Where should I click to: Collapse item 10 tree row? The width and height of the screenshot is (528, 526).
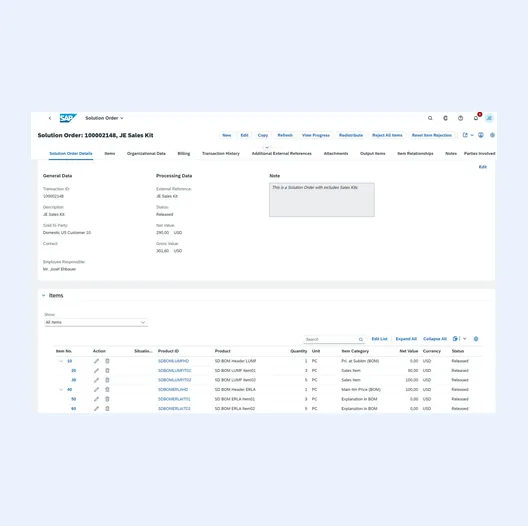[61, 361]
